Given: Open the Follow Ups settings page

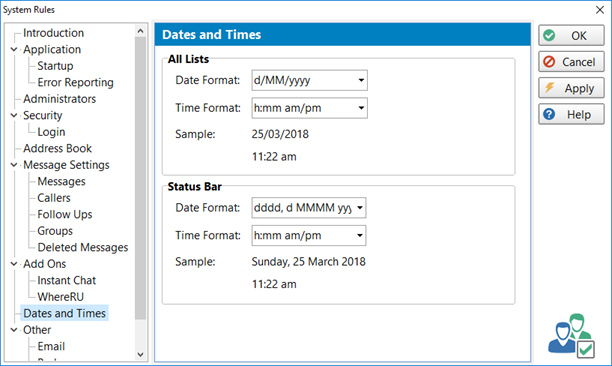Looking at the screenshot, I should pyautogui.click(x=65, y=215).
